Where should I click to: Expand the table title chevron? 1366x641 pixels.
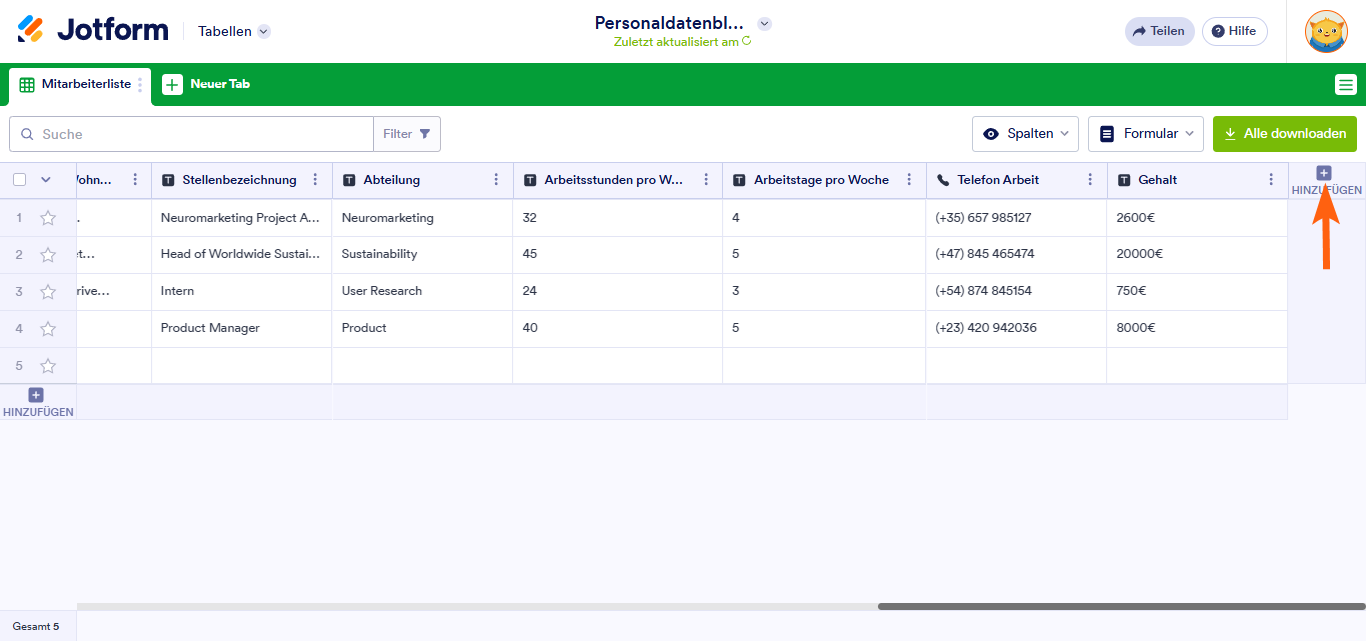point(764,24)
